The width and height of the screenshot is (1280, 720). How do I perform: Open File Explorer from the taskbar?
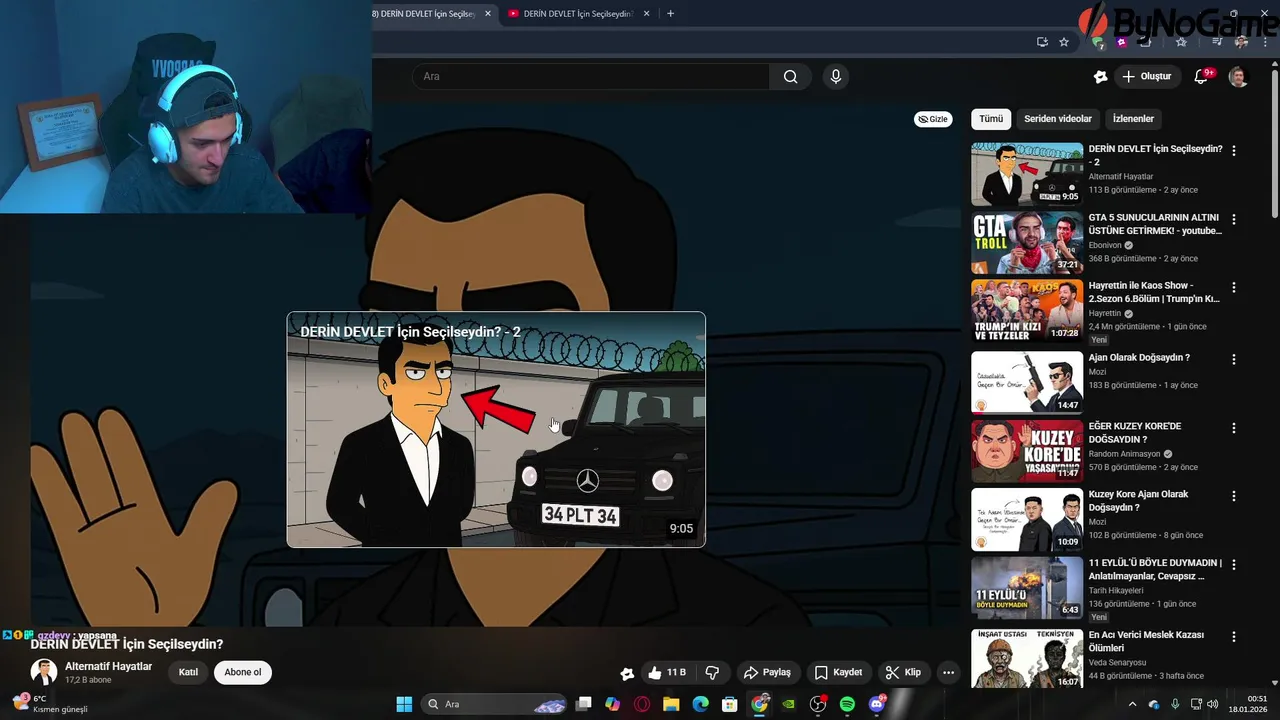pos(671,704)
